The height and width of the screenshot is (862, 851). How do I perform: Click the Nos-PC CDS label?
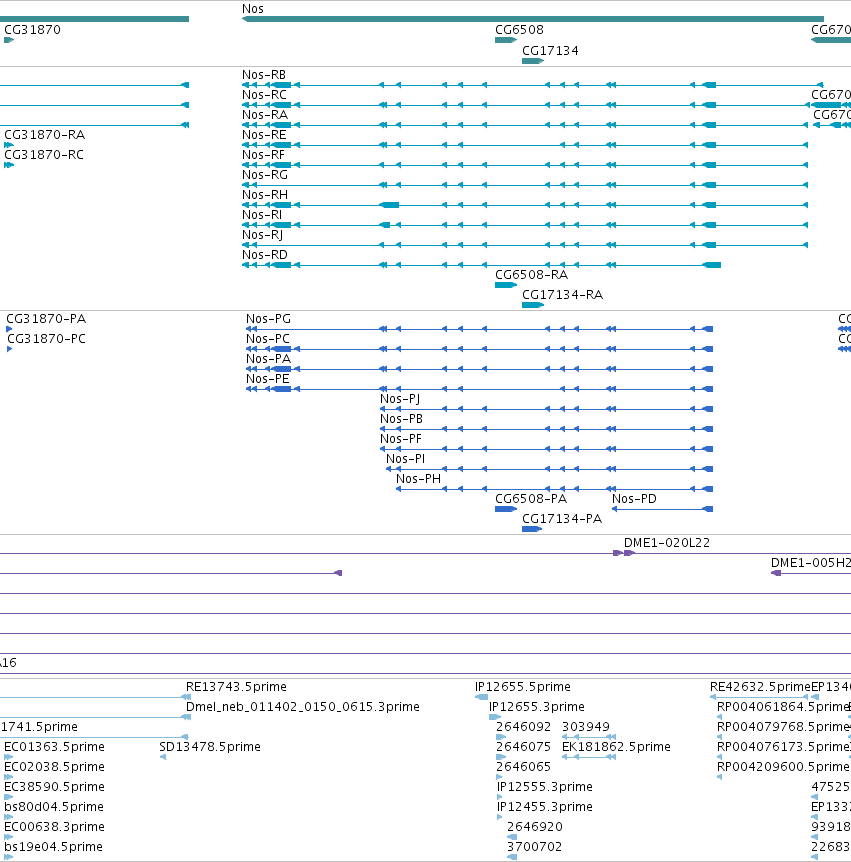pyautogui.click(x=268, y=339)
